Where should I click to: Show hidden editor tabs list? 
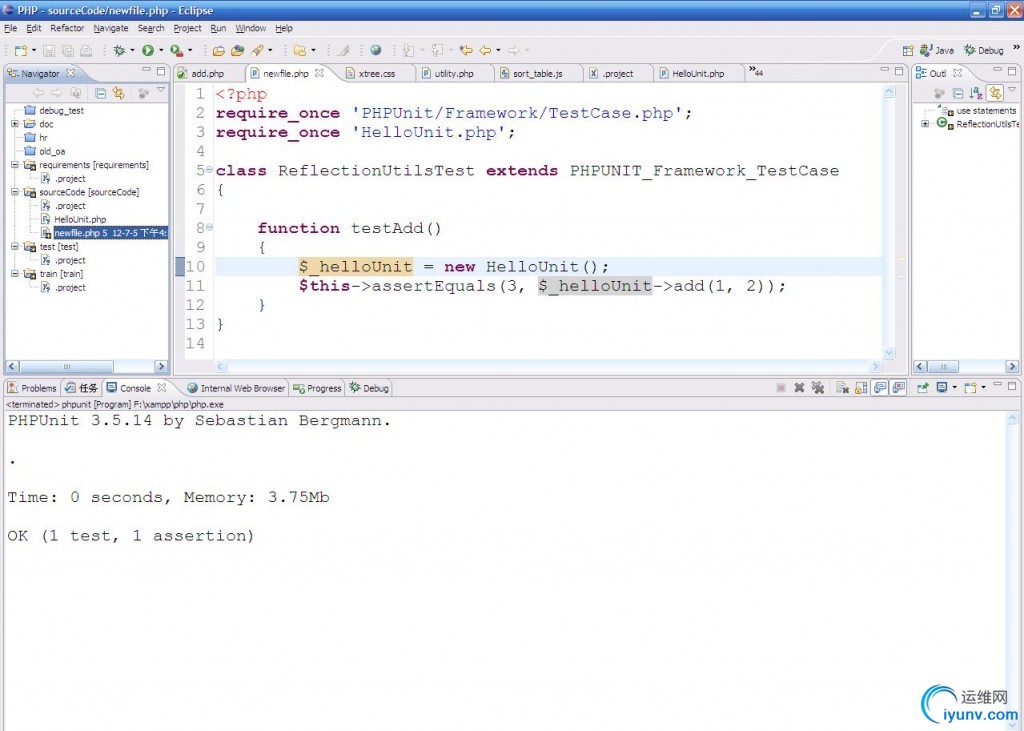756,71
